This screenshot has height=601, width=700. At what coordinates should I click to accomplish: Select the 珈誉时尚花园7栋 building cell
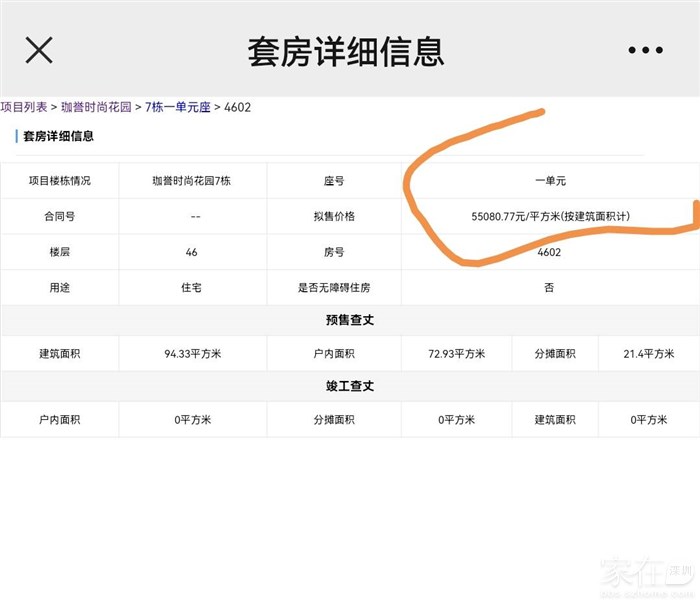pos(192,181)
